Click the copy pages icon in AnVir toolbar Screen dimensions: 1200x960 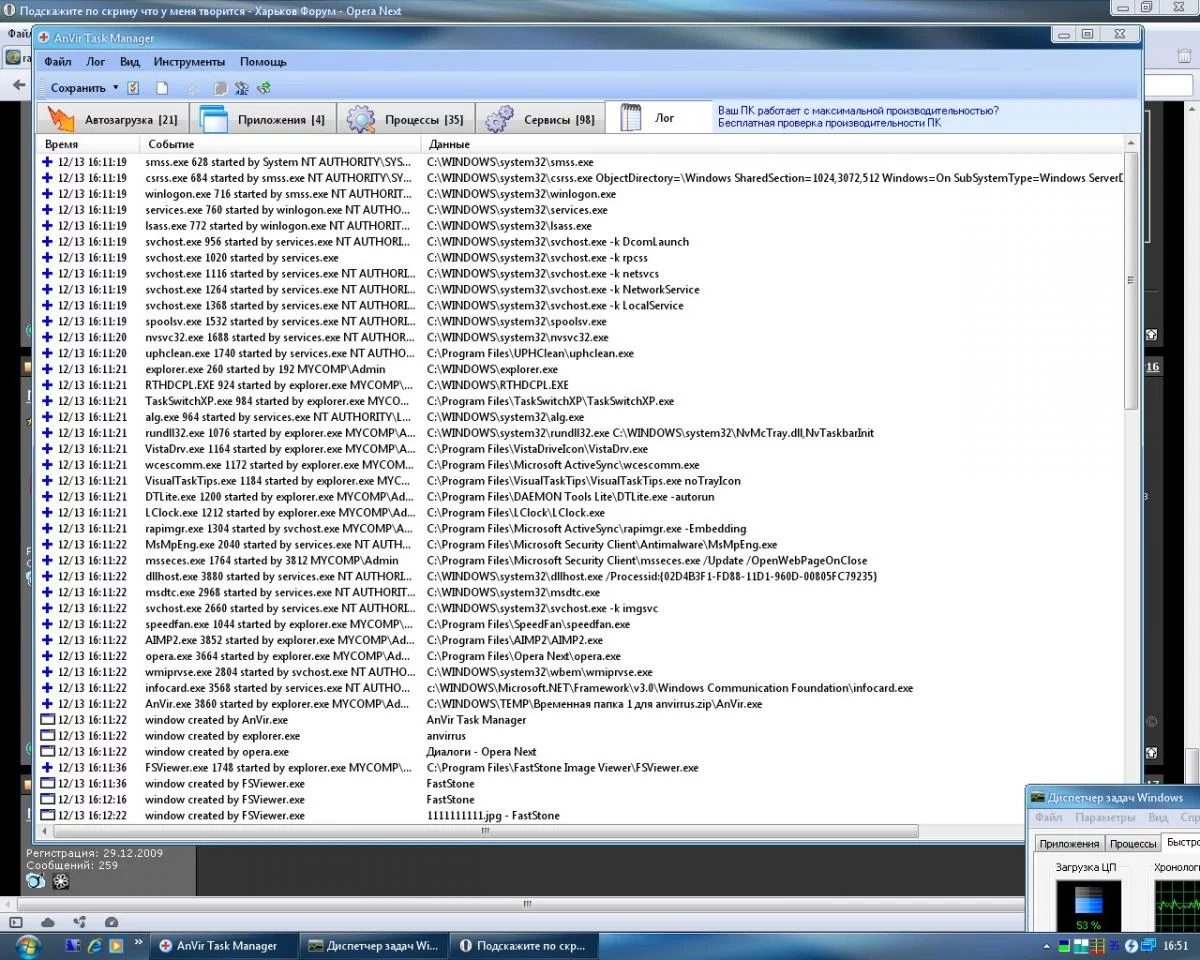(220, 88)
